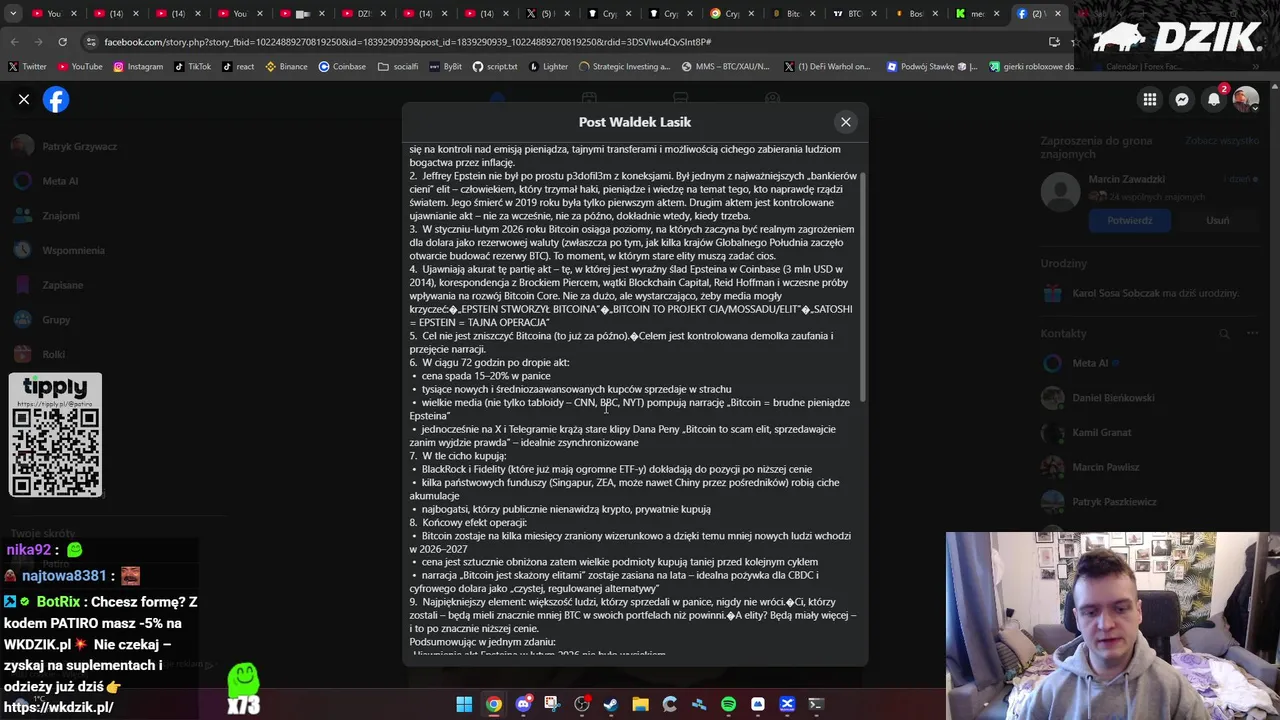1280x720 pixels.
Task: Open the TikTok bookmark
Action: 193,67
